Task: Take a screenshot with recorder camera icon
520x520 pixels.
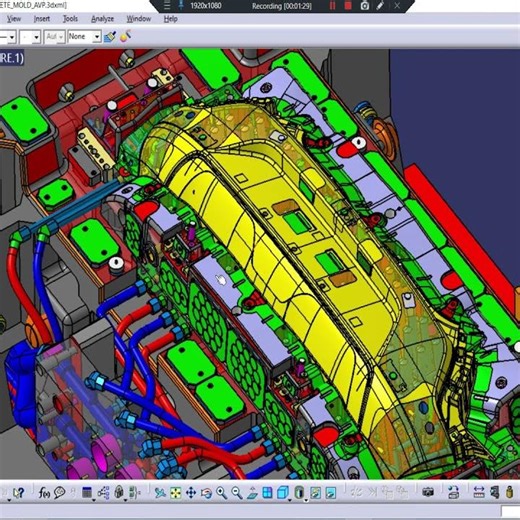Action: [x=365, y=6]
